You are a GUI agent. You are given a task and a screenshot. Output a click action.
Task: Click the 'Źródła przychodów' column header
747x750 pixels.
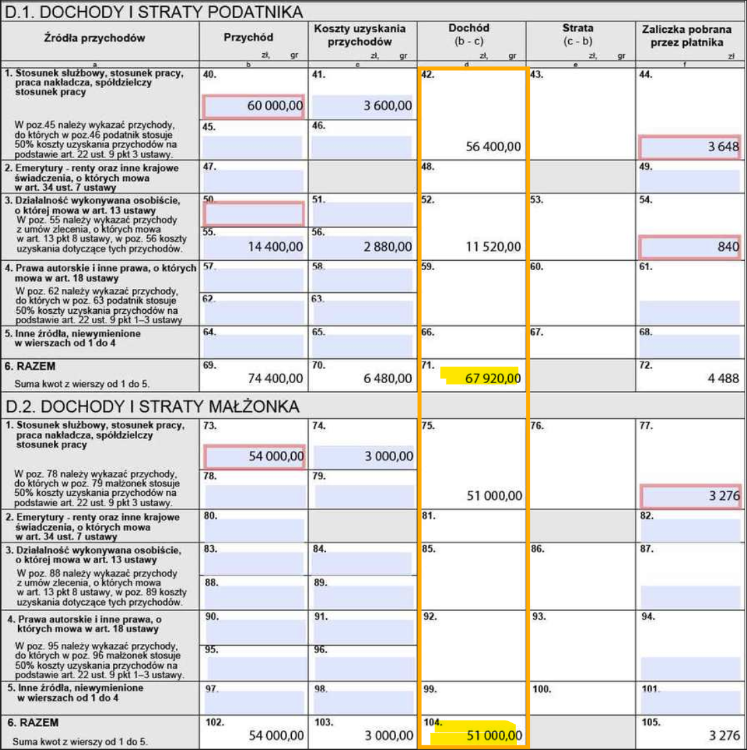coord(95,38)
